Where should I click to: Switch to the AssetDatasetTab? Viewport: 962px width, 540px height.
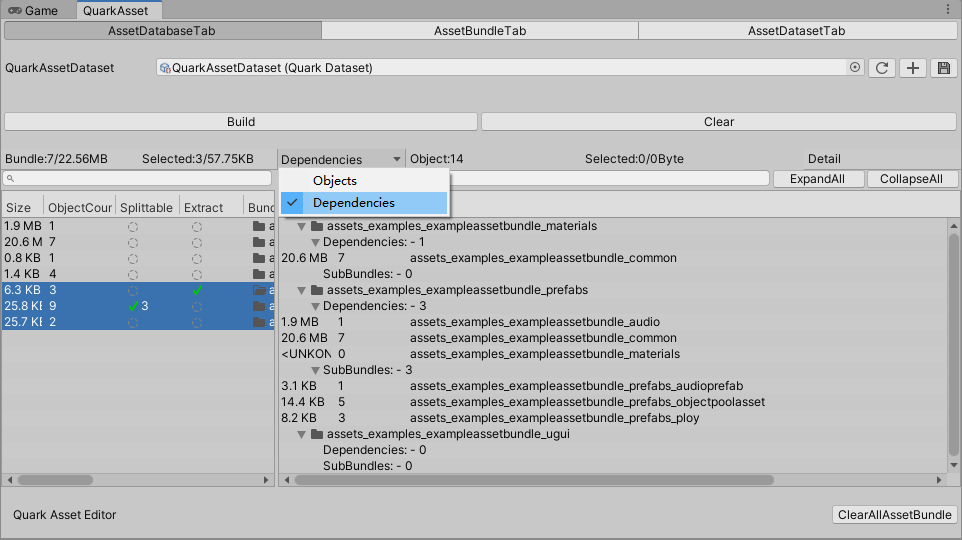pyautogui.click(x=796, y=31)
